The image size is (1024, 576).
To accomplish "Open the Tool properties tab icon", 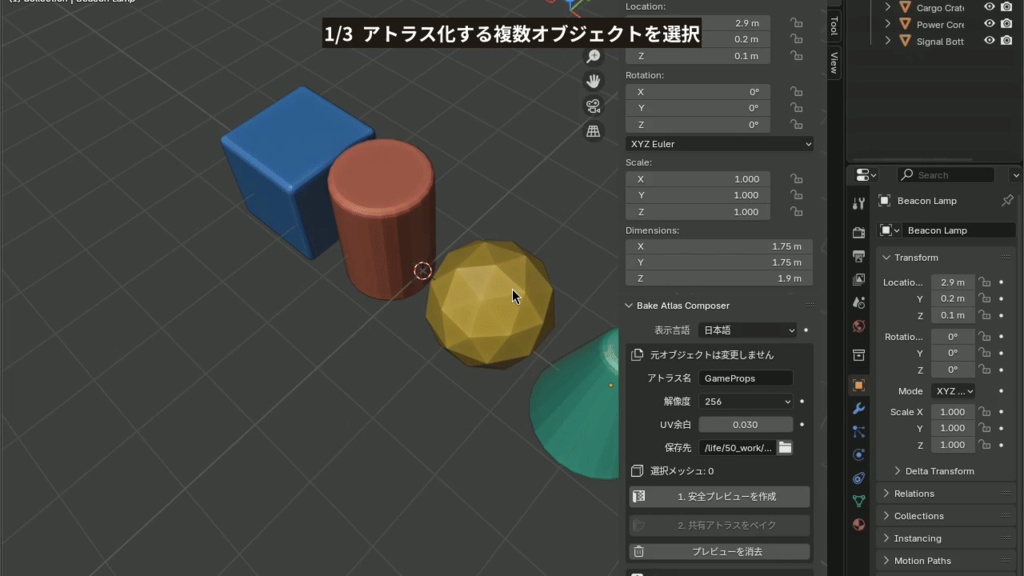I will coord(859,203).
